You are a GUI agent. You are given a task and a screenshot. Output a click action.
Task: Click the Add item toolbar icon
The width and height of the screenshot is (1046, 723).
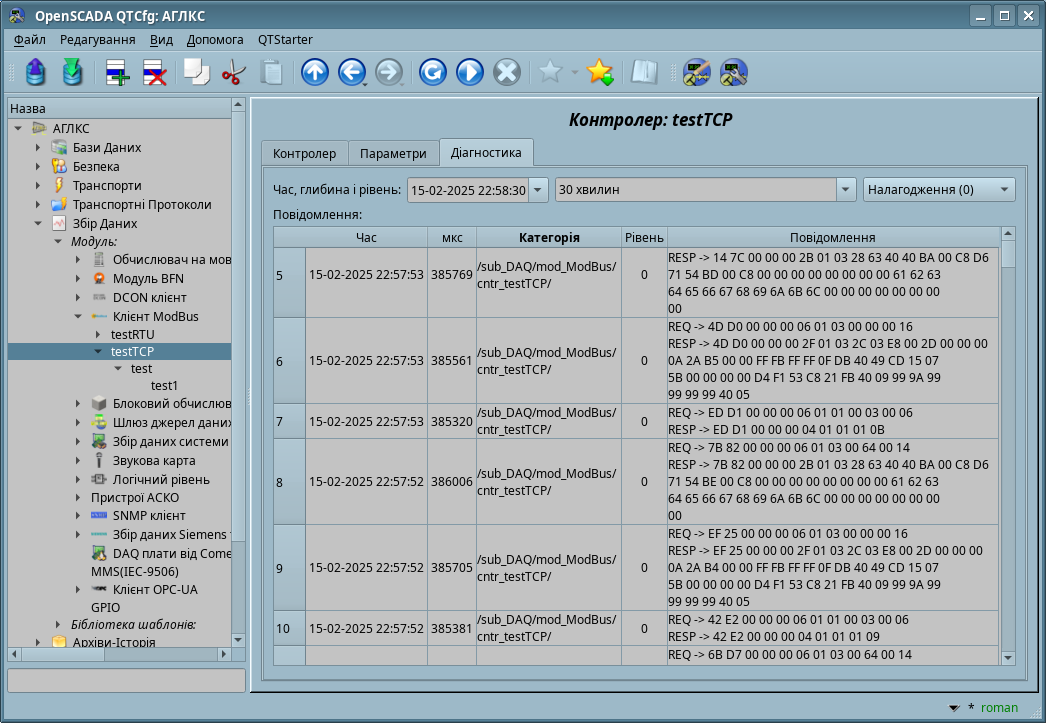click(117, 72)
